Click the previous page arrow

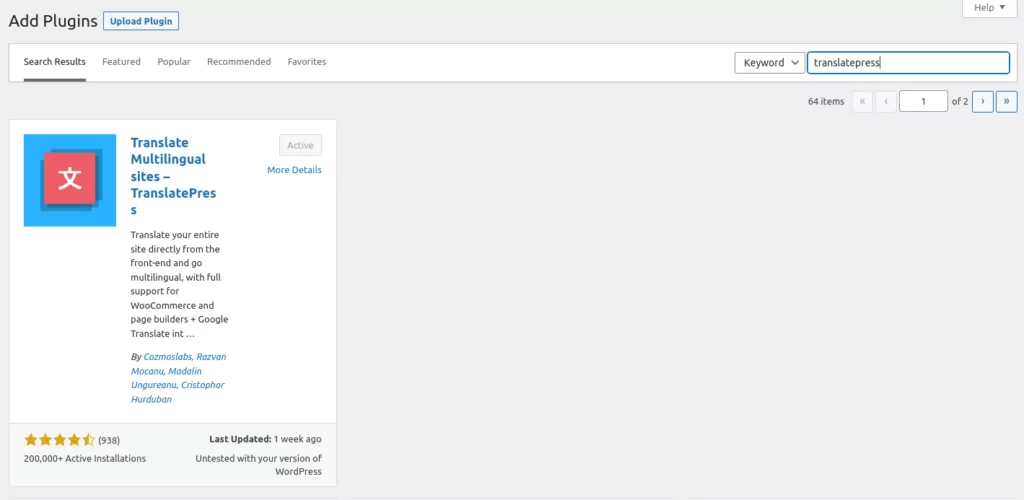[886, 101]
